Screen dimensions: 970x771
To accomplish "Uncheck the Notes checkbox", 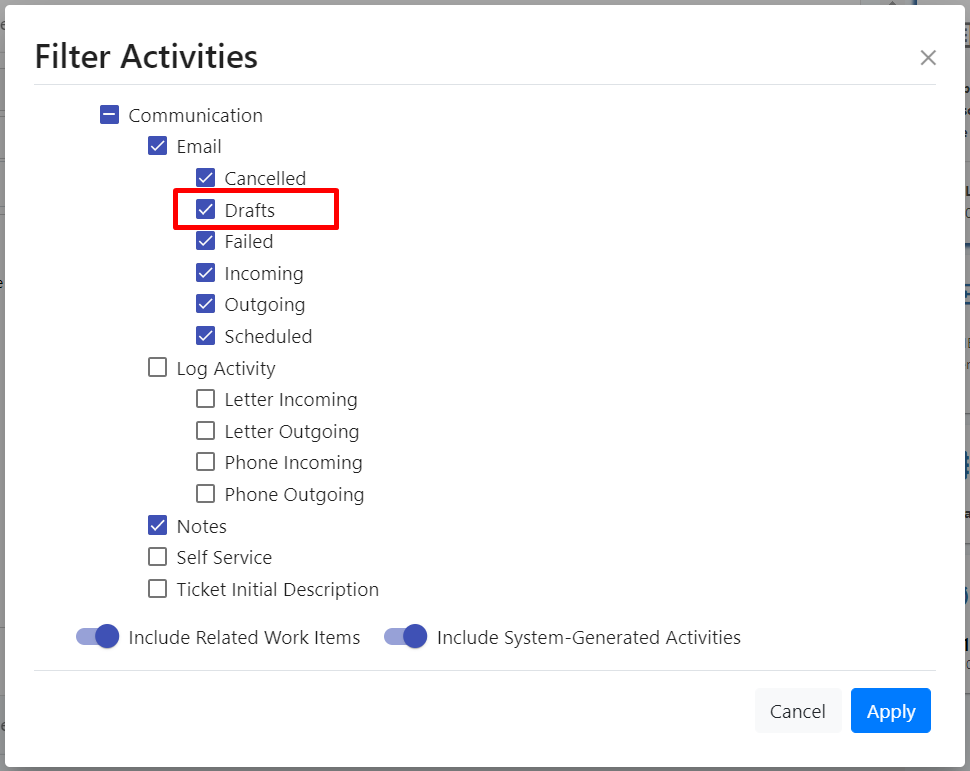I will click(x=158, y=526).
